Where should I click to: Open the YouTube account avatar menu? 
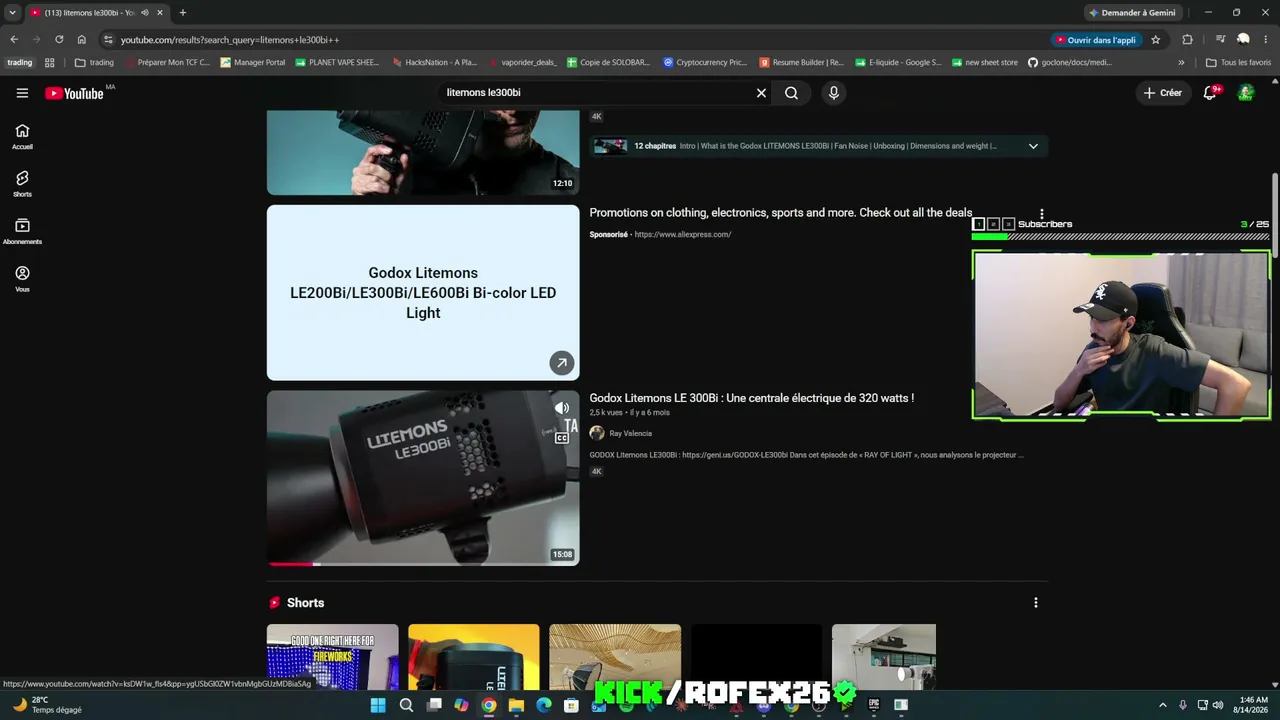coord(1246,93)
